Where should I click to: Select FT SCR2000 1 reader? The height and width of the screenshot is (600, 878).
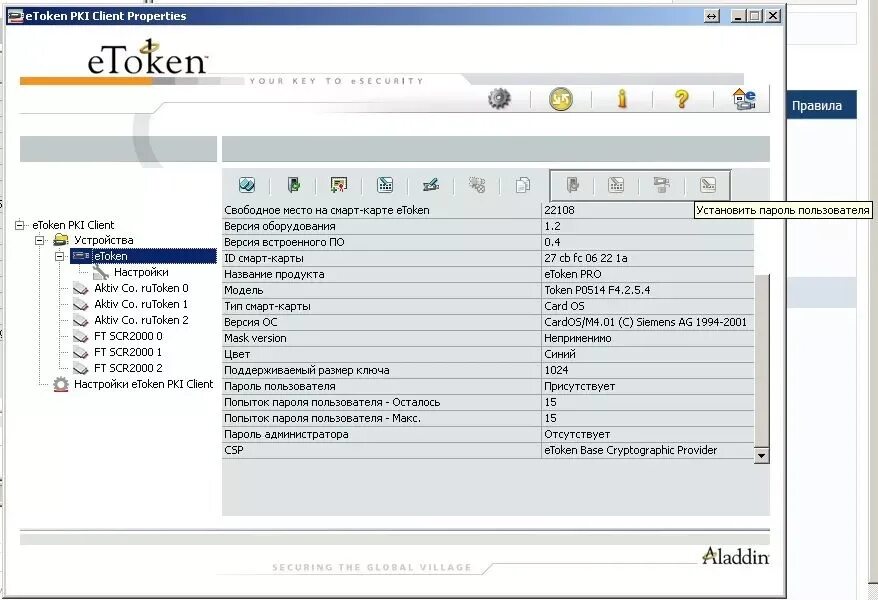(128, 352)
